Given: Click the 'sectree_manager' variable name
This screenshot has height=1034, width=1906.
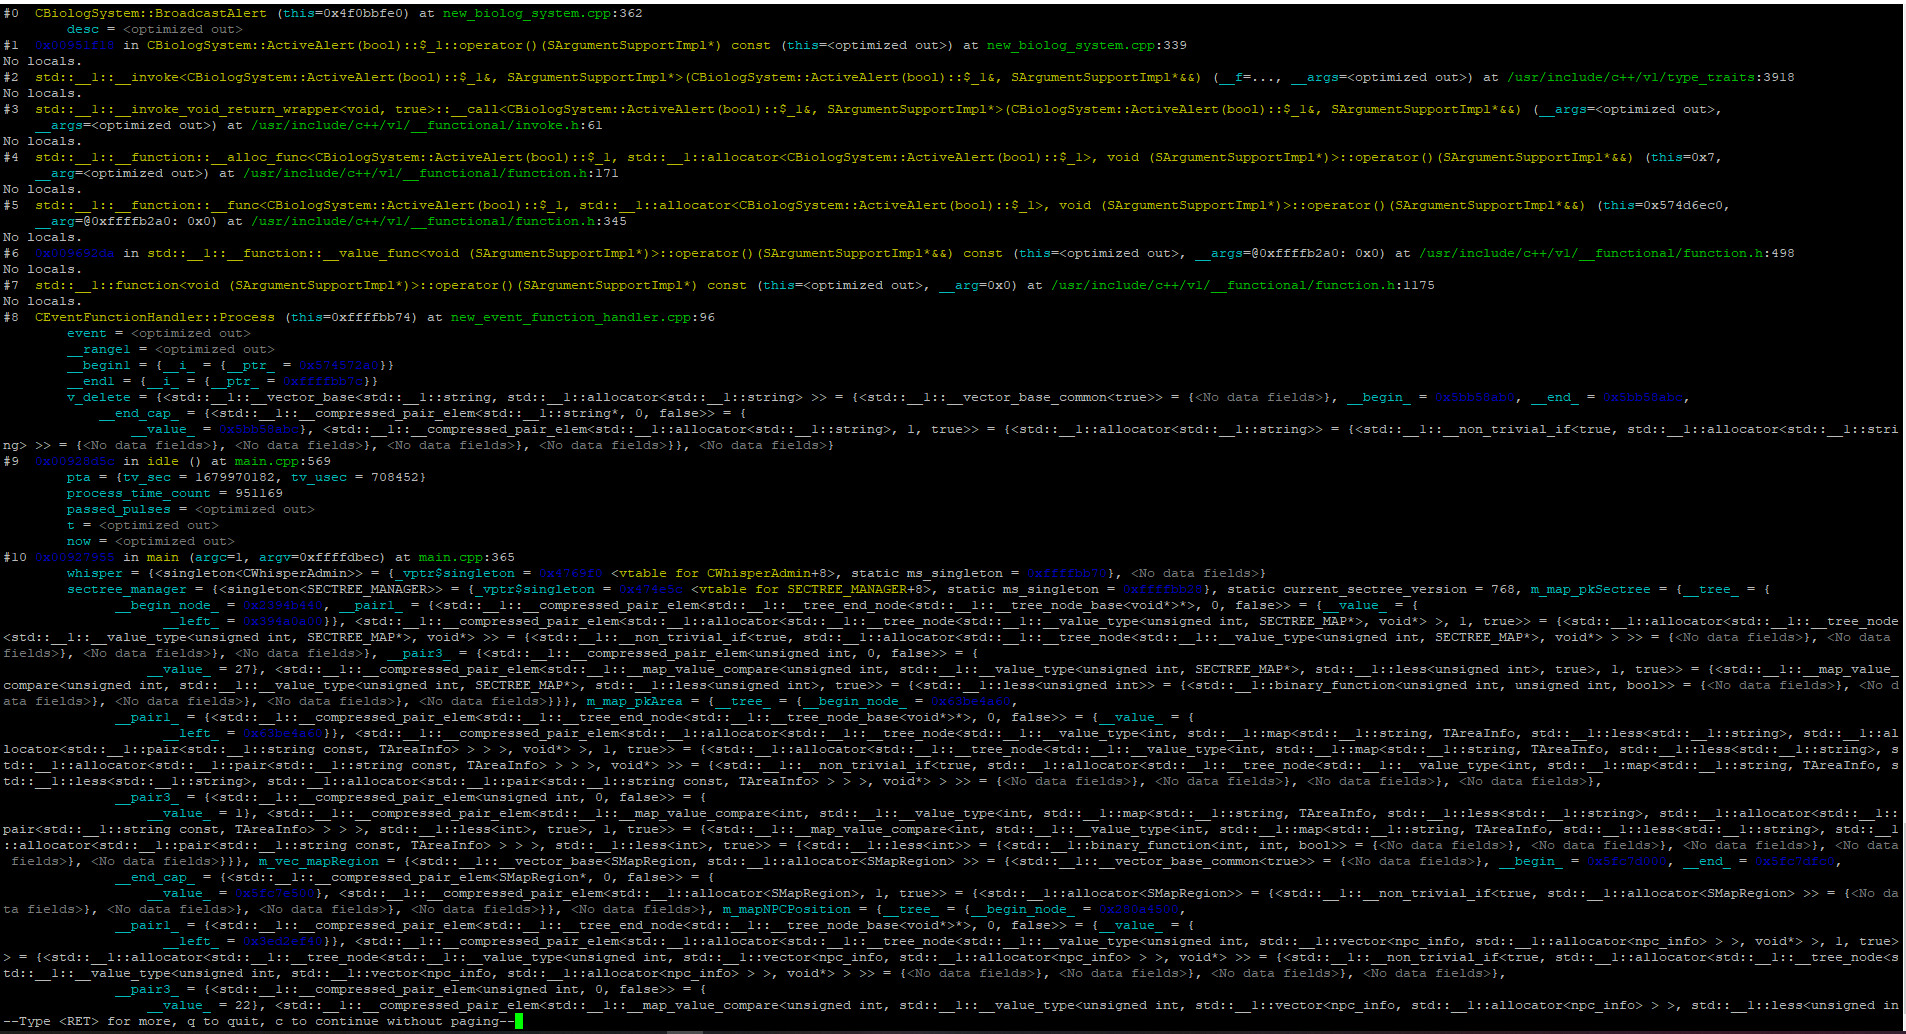Looking at the screenshot, I should 127,589.
